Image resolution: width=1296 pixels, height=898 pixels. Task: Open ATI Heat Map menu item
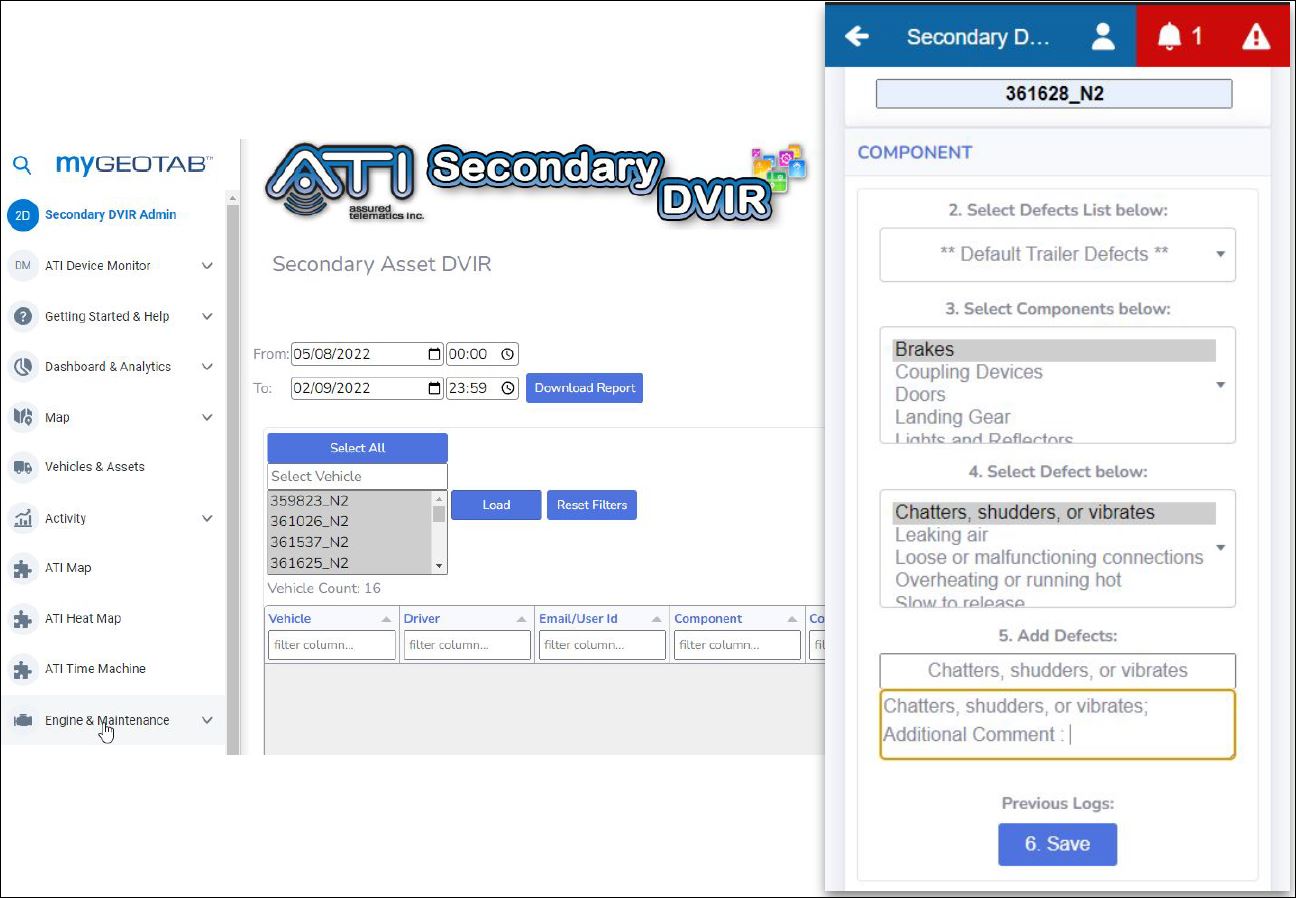[x=83, y=619]
